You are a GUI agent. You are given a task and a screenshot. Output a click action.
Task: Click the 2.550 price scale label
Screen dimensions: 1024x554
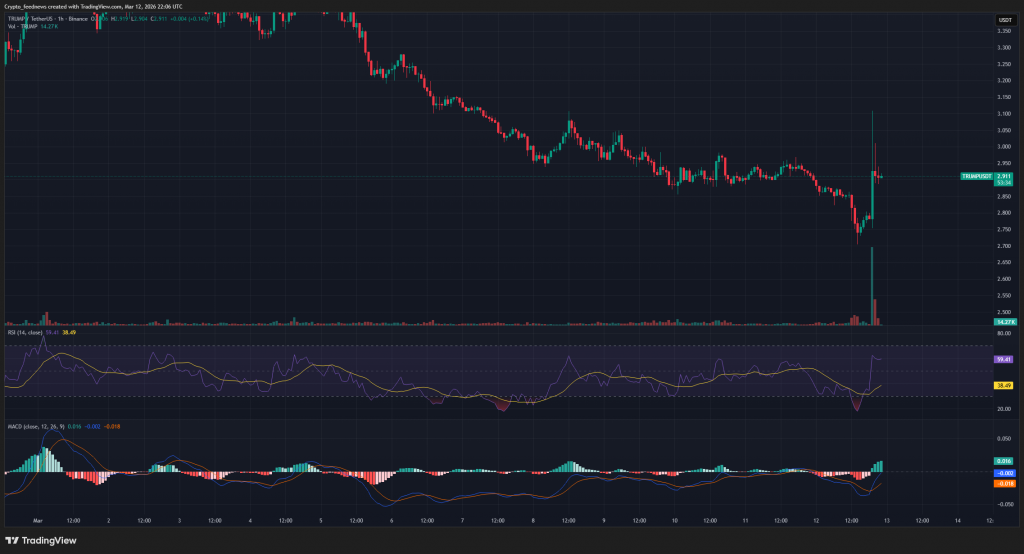click(x=1004, y=295)
